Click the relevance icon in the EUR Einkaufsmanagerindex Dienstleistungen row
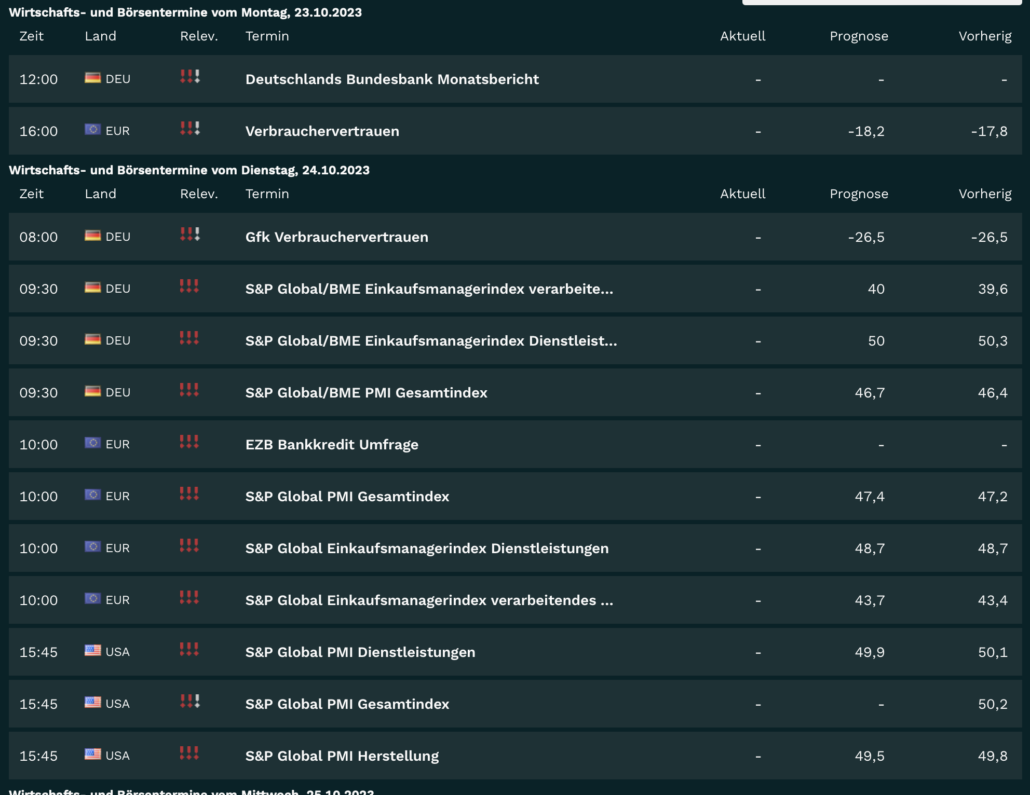Image resolution: width=1030 pixels, height=795 pixels. pyautogui.click(x=189, y=545)
